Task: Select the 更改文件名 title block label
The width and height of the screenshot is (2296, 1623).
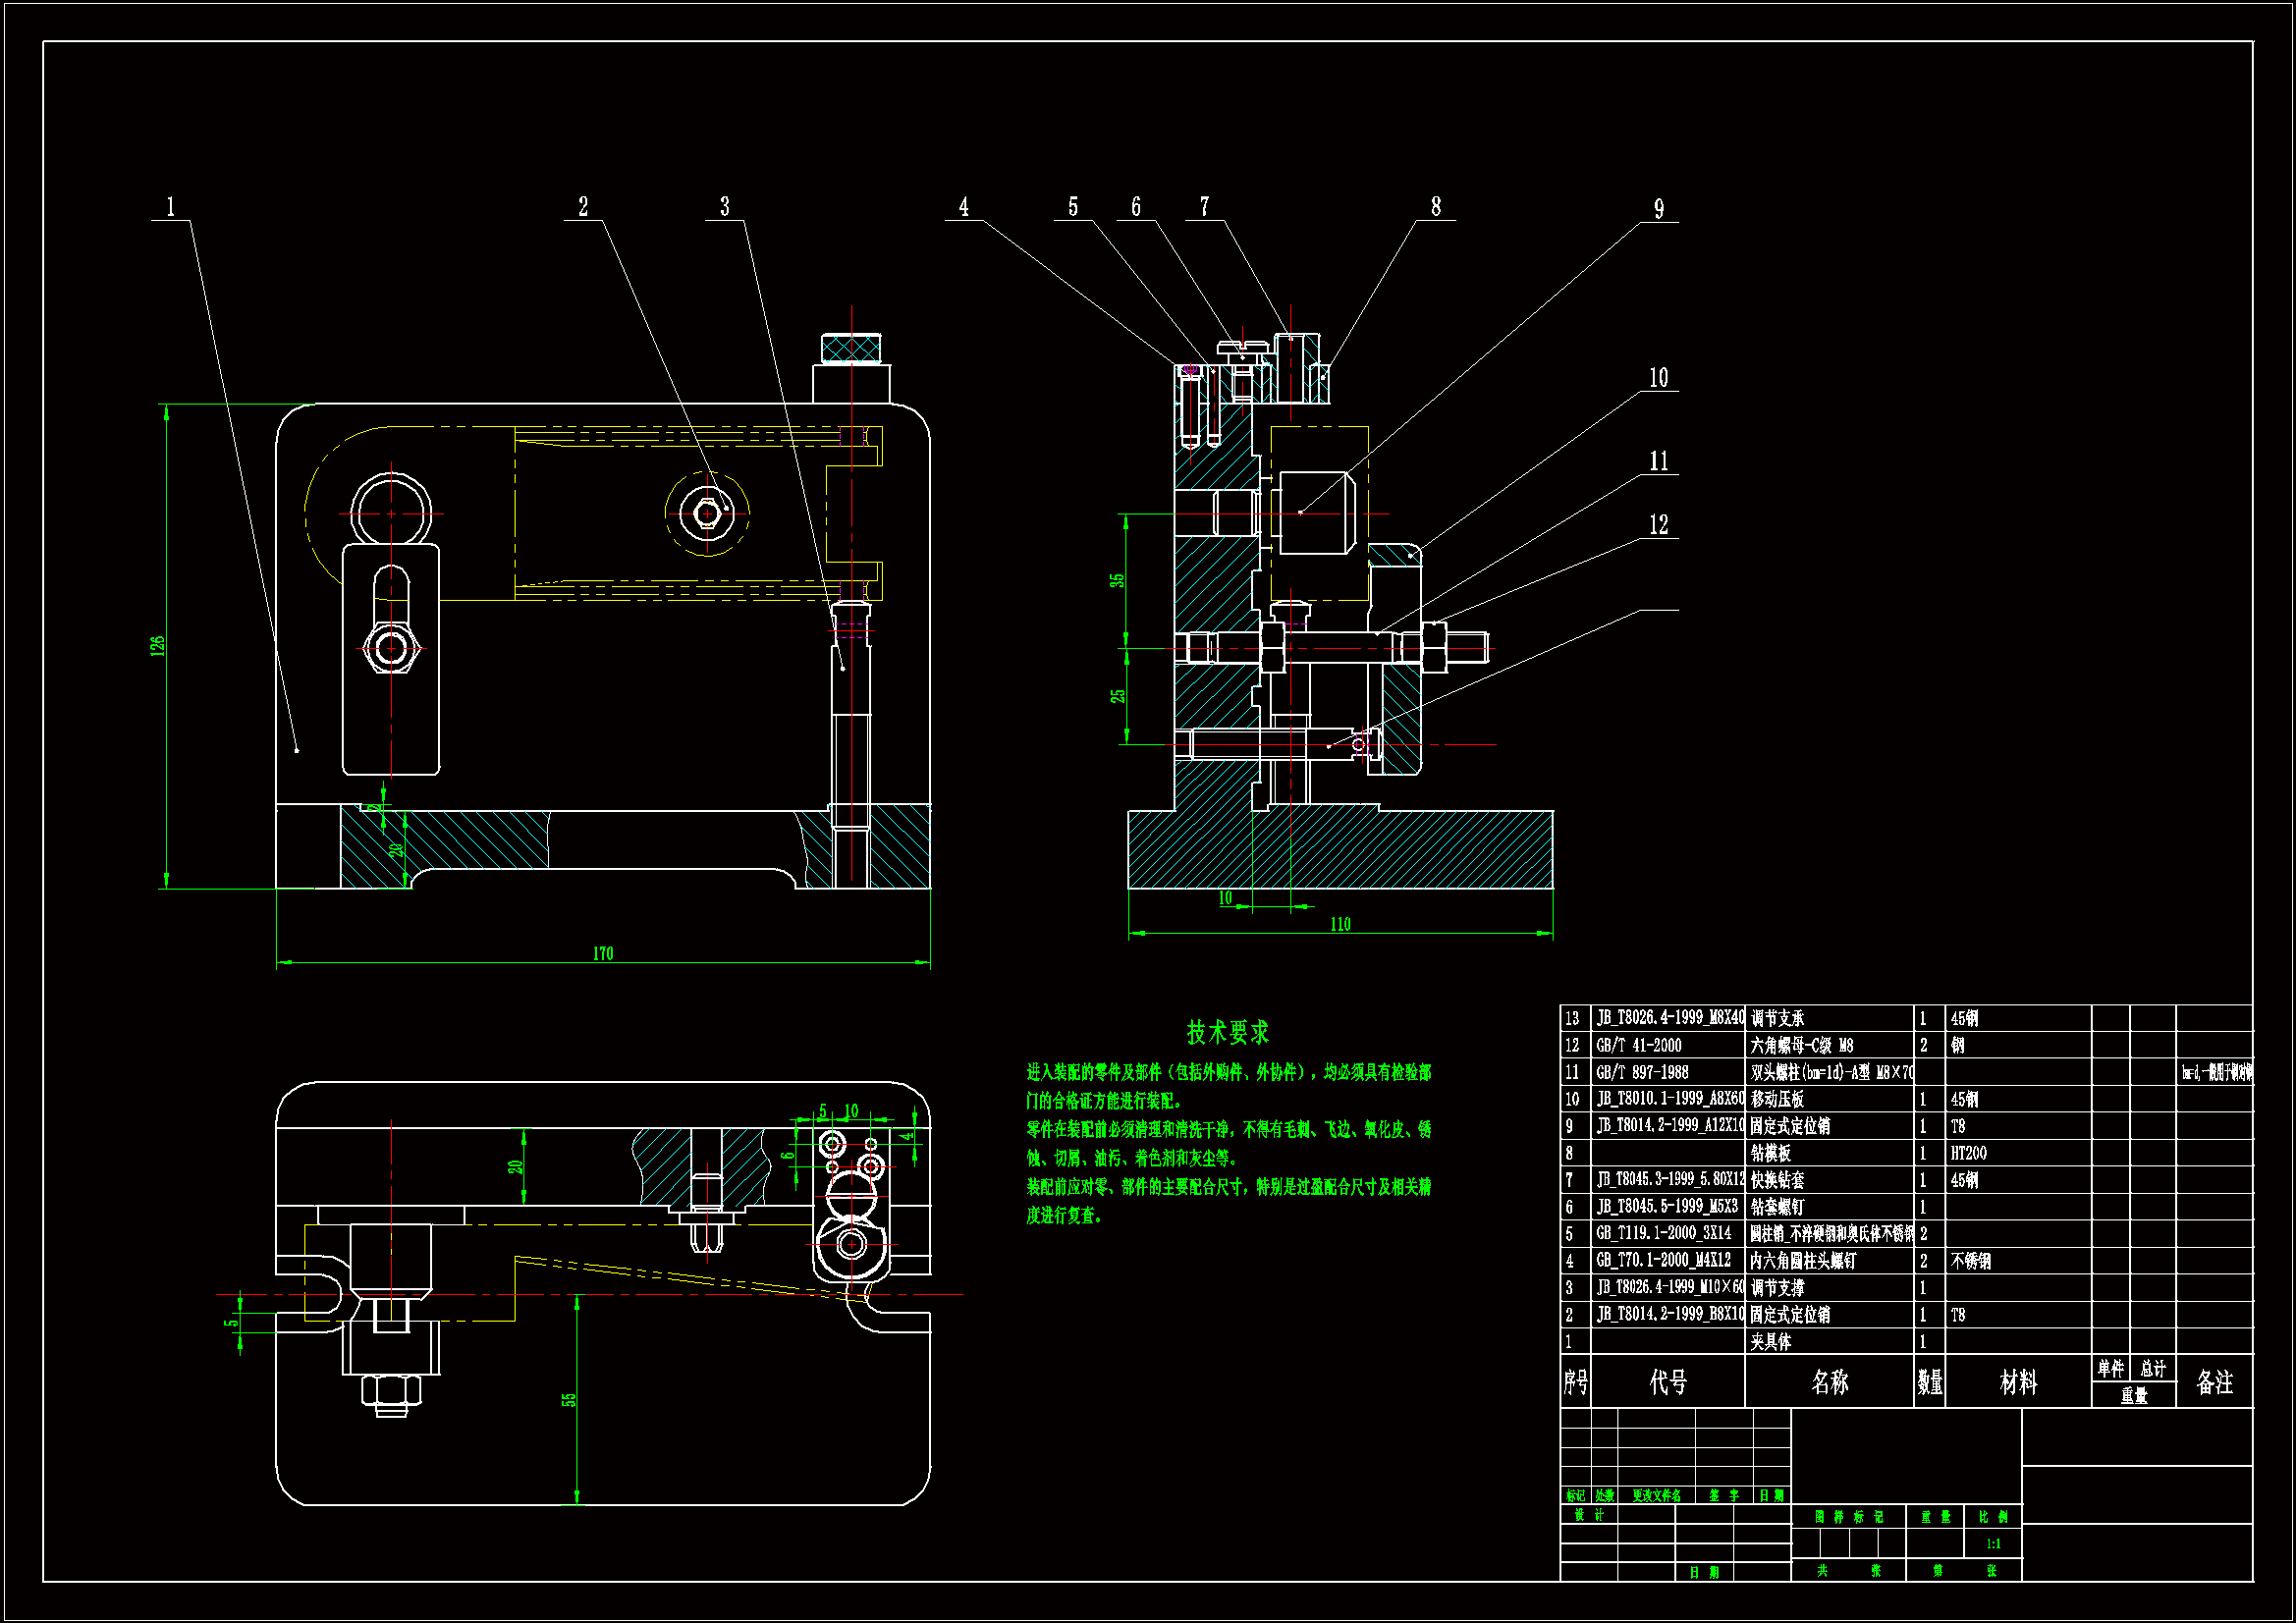Action: [x=1656, y=1496]
